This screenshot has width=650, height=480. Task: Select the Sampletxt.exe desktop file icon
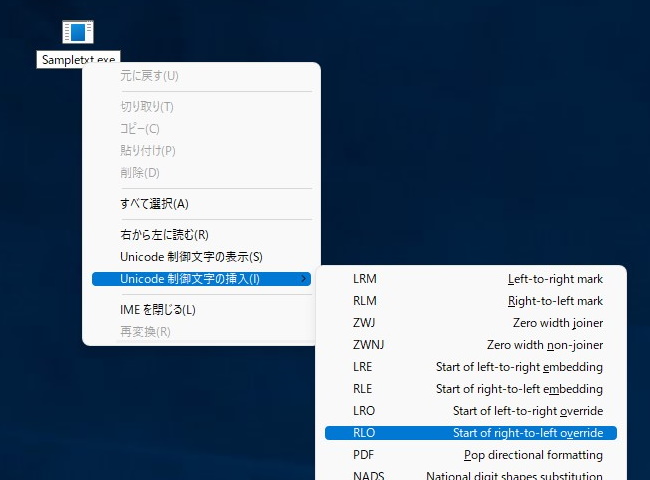click(78, 32)
